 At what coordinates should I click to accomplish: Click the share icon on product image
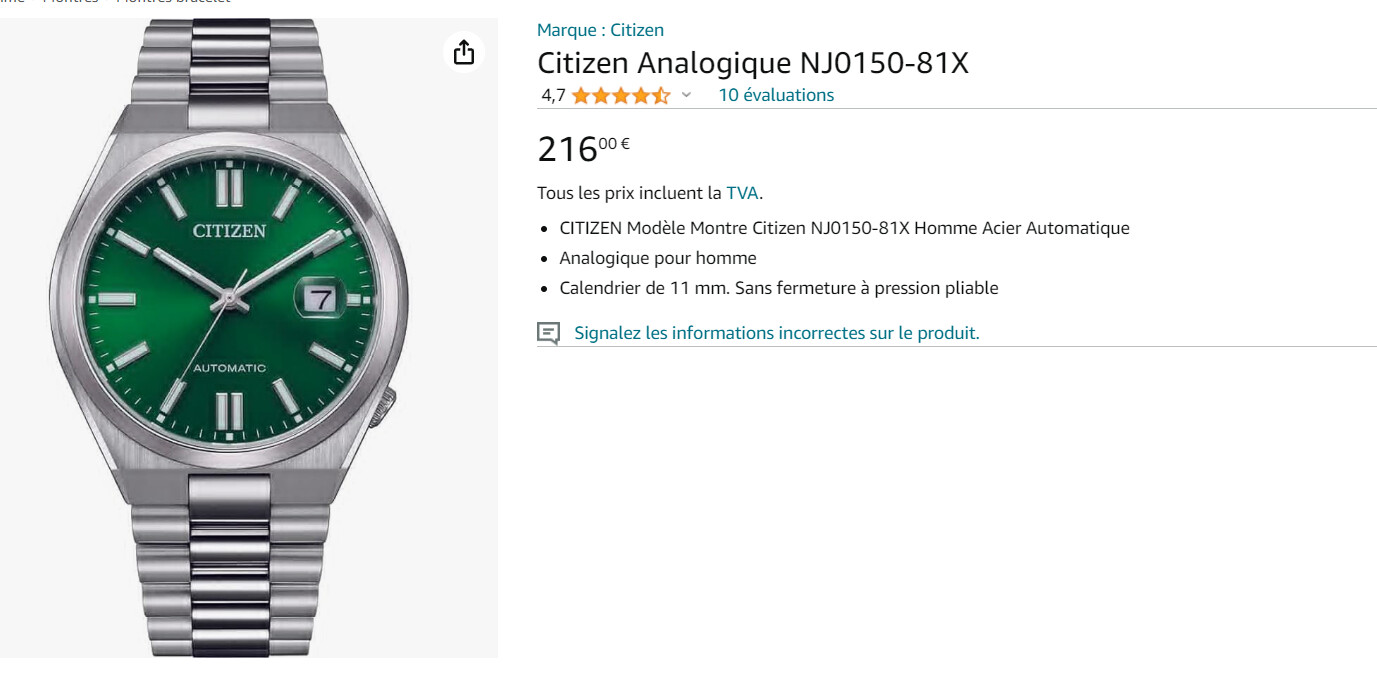(x=463, y=52)
